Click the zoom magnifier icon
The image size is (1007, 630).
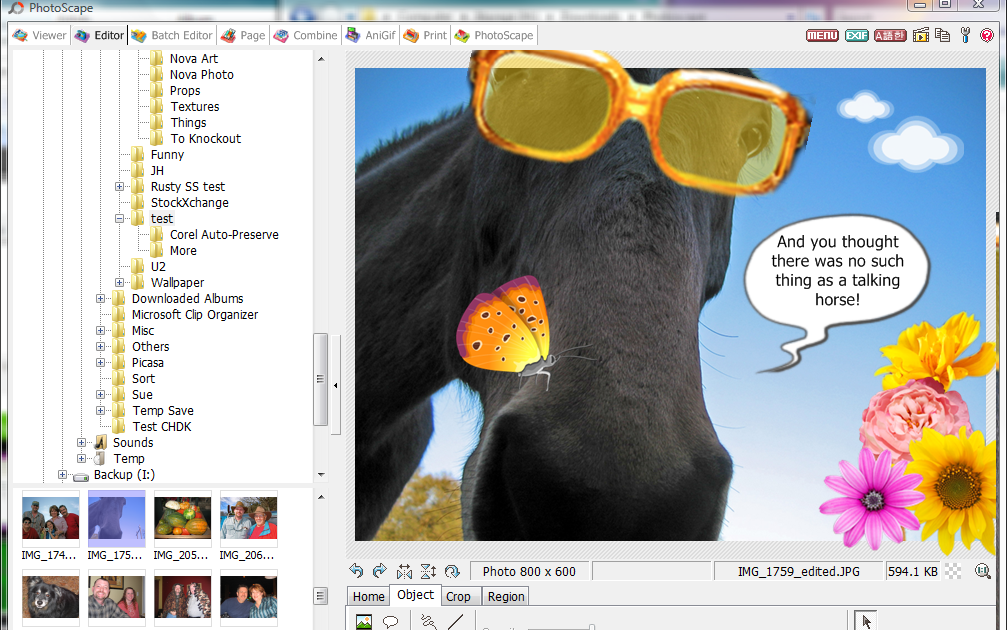click(983, 571)
